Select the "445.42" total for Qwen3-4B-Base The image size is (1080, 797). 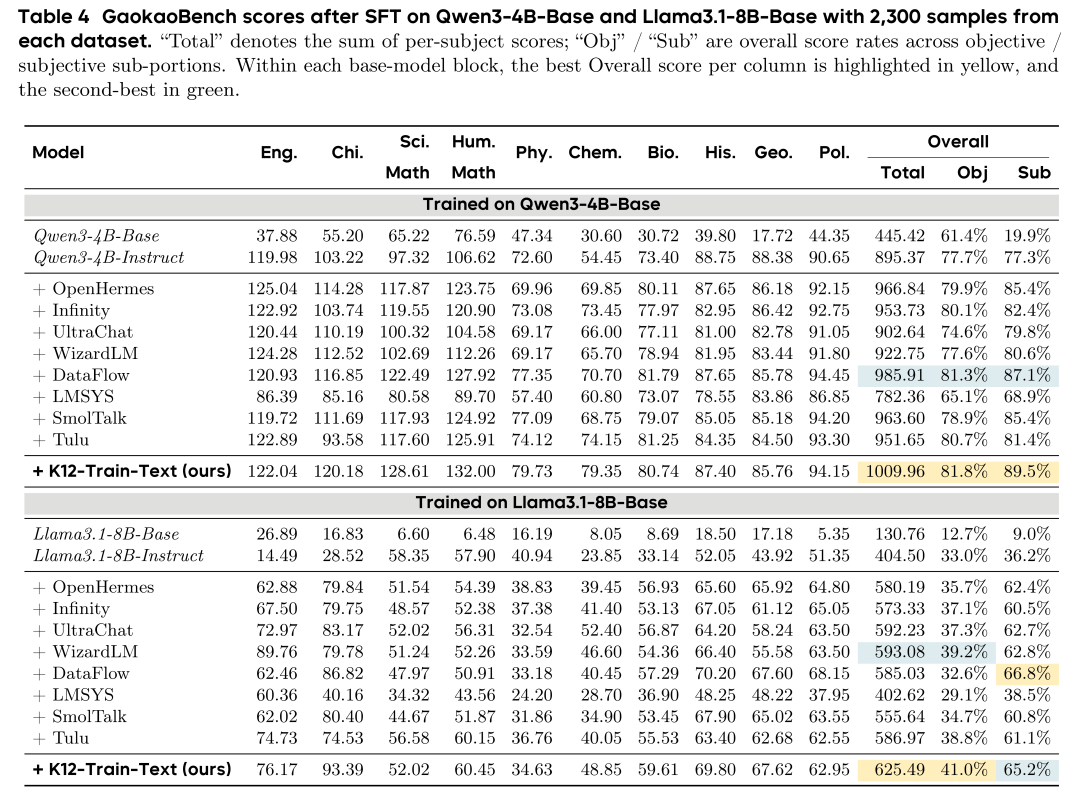900,236
